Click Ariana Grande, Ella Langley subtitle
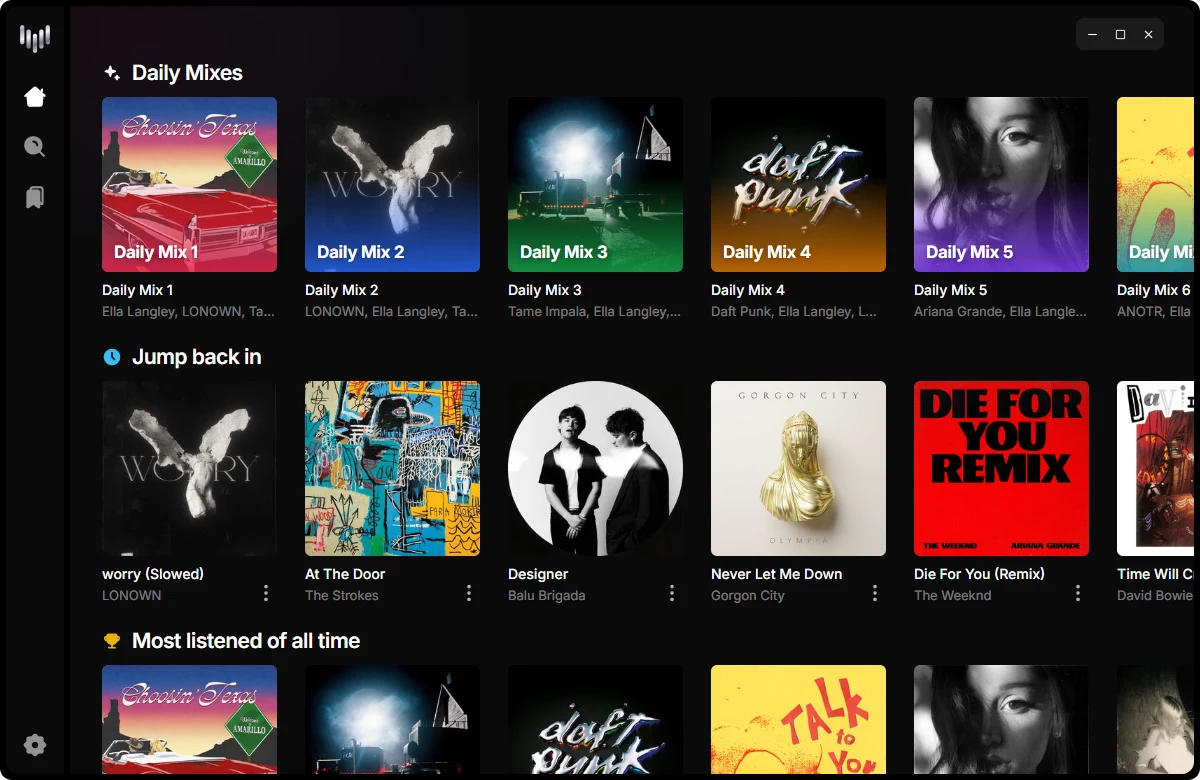The image size is (1200, 780). [1000, 312]
